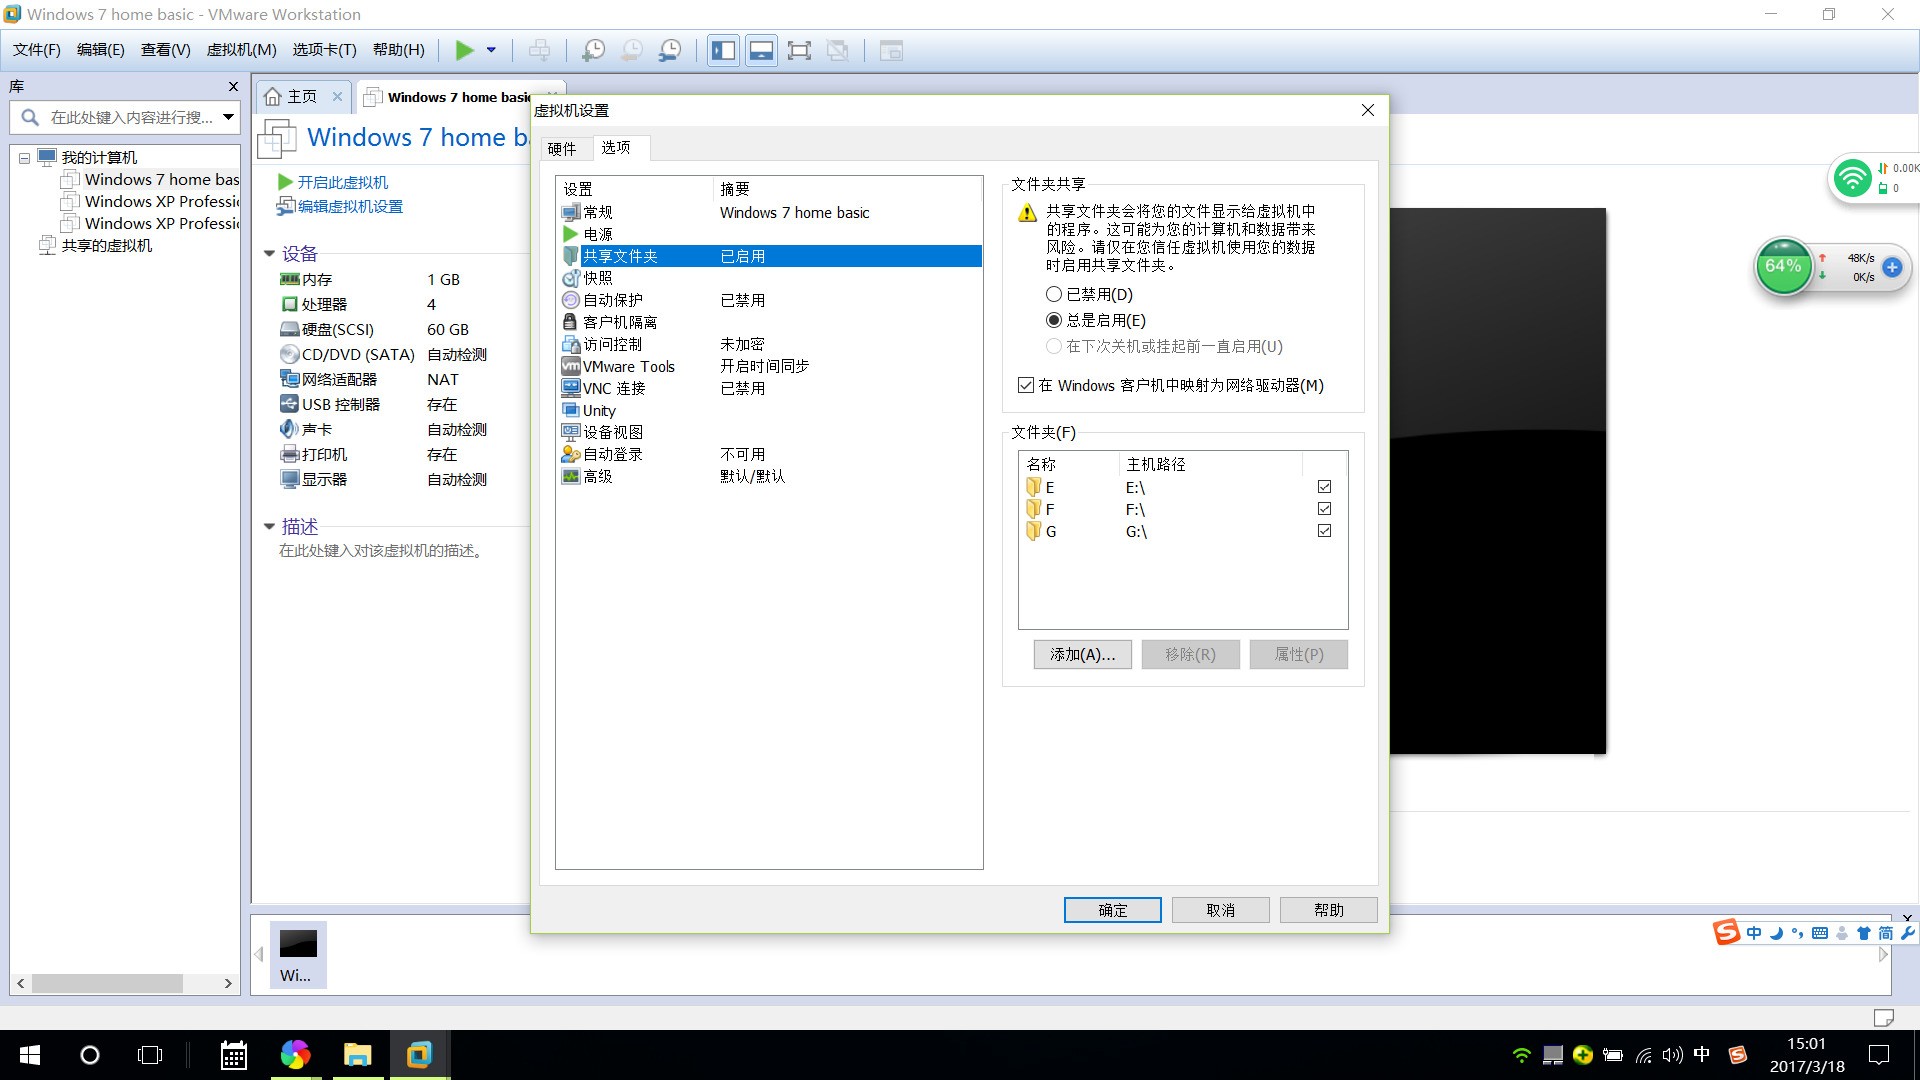
Task: Open the snapshot manager toolbar icon
Action: point(670,50)
